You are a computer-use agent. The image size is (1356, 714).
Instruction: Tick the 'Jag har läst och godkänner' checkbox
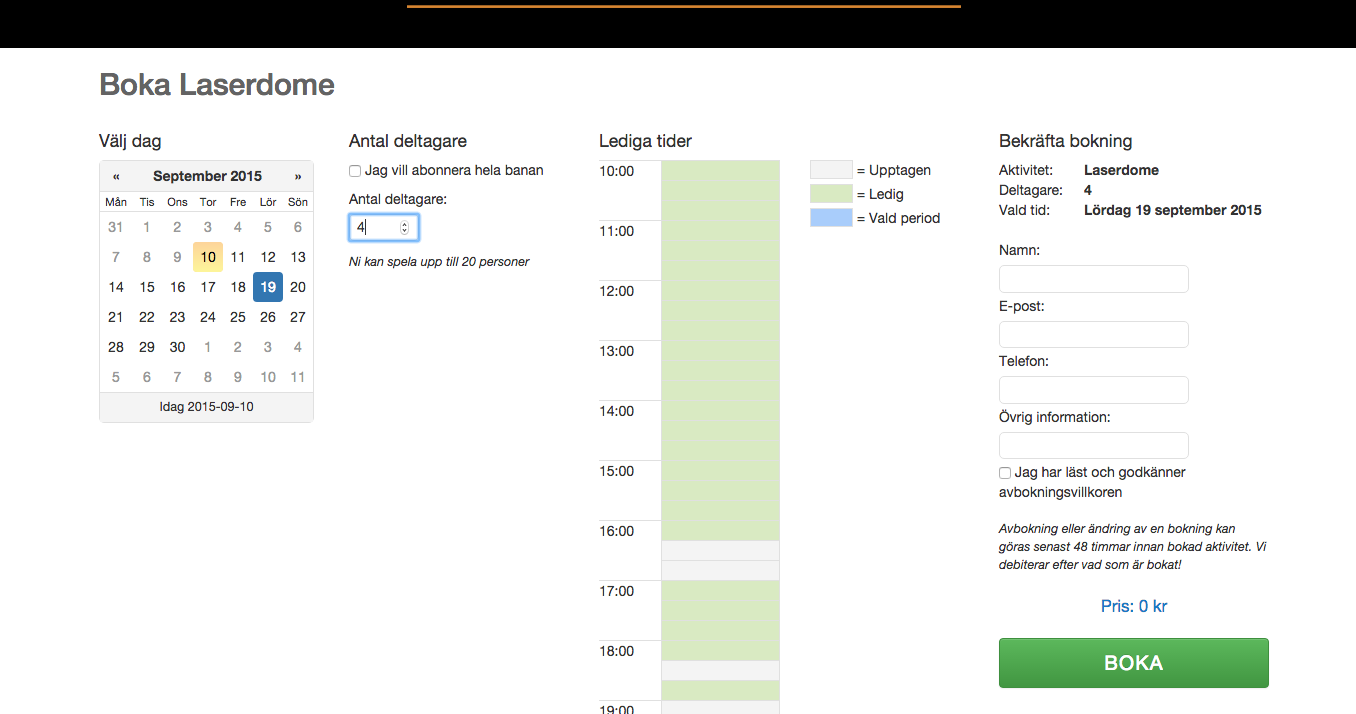click(x=1005, y=473)
